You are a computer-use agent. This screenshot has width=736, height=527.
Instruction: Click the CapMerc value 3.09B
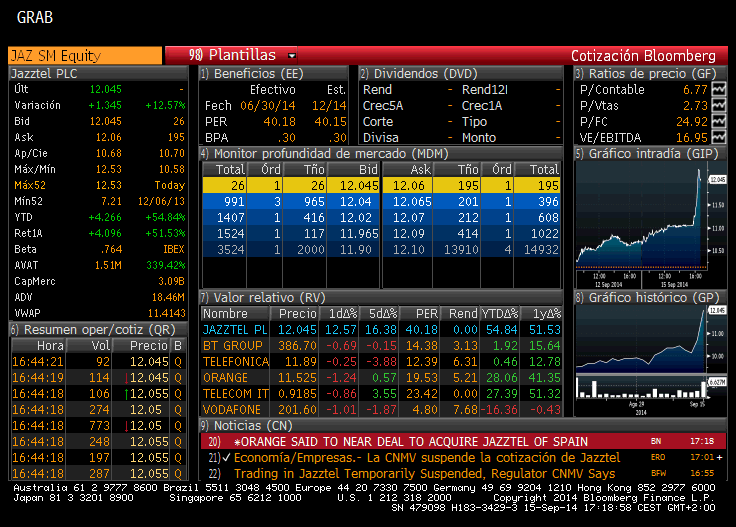[x=171, y=281]
